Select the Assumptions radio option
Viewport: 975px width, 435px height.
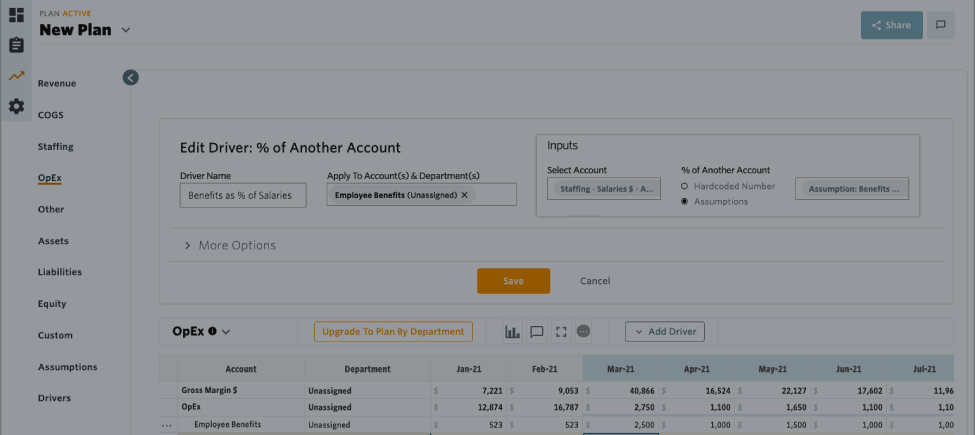[684, 202]
